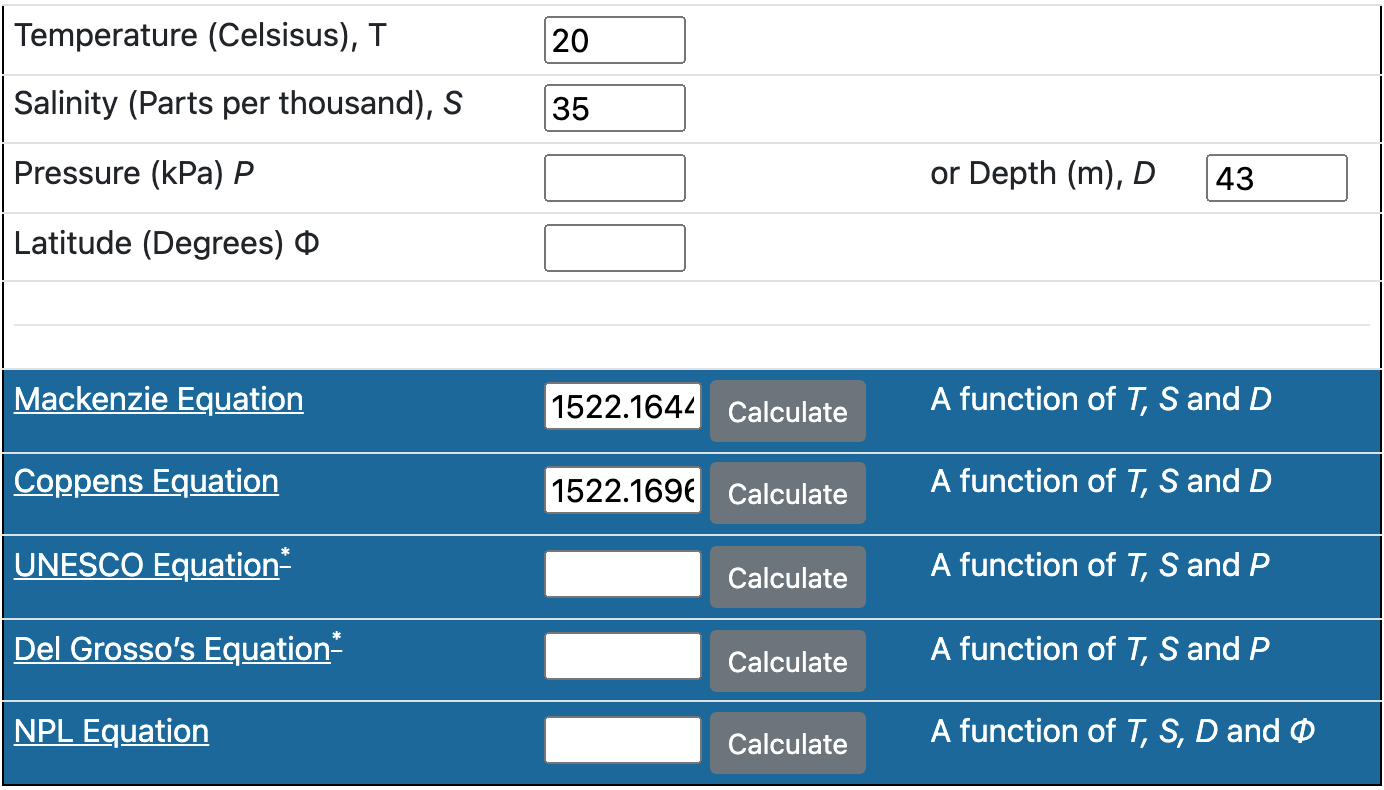Viewport: 1384px width, 790px height.
Task: Calculate the NPL Equation result
Action: coord(788,743)
